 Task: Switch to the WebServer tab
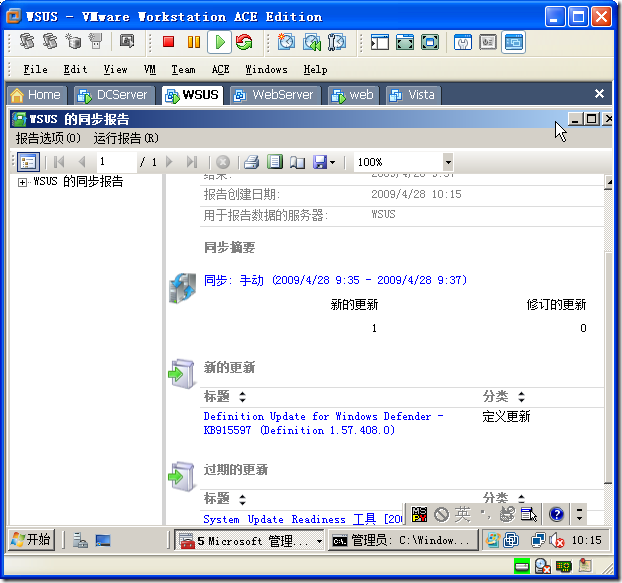[275, 95]
